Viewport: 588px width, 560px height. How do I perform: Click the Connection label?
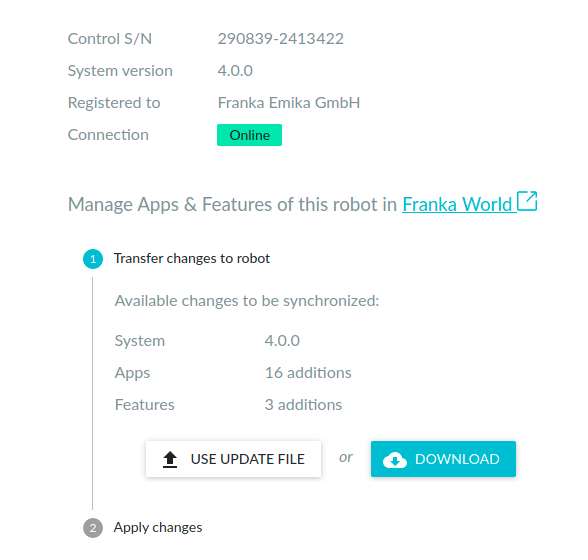tap(108, 135)
